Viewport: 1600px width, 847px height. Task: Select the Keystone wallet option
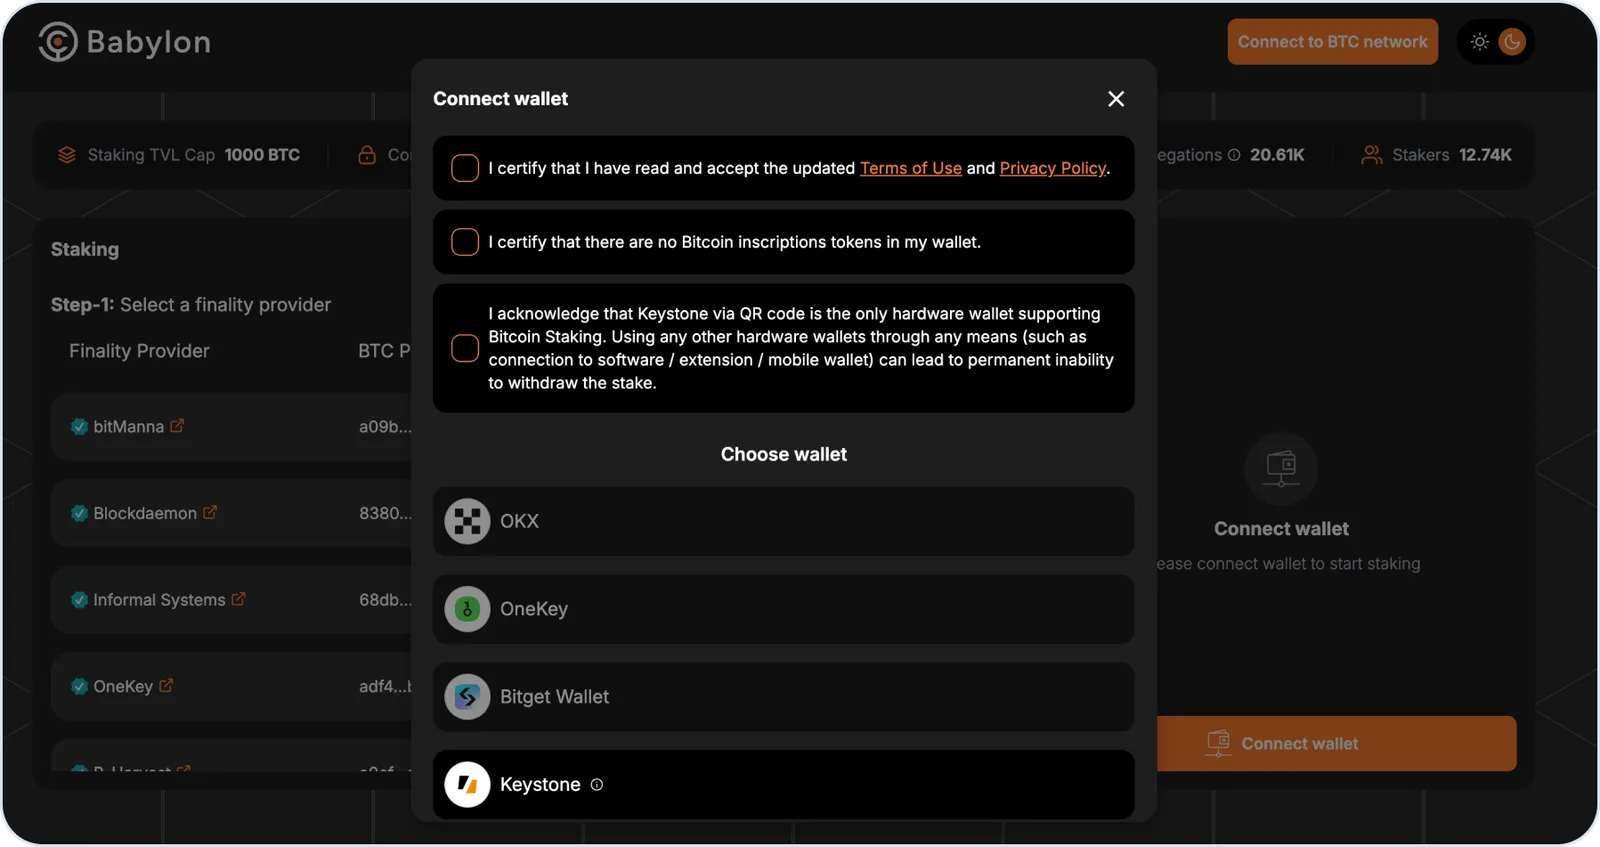pos(784,785)
